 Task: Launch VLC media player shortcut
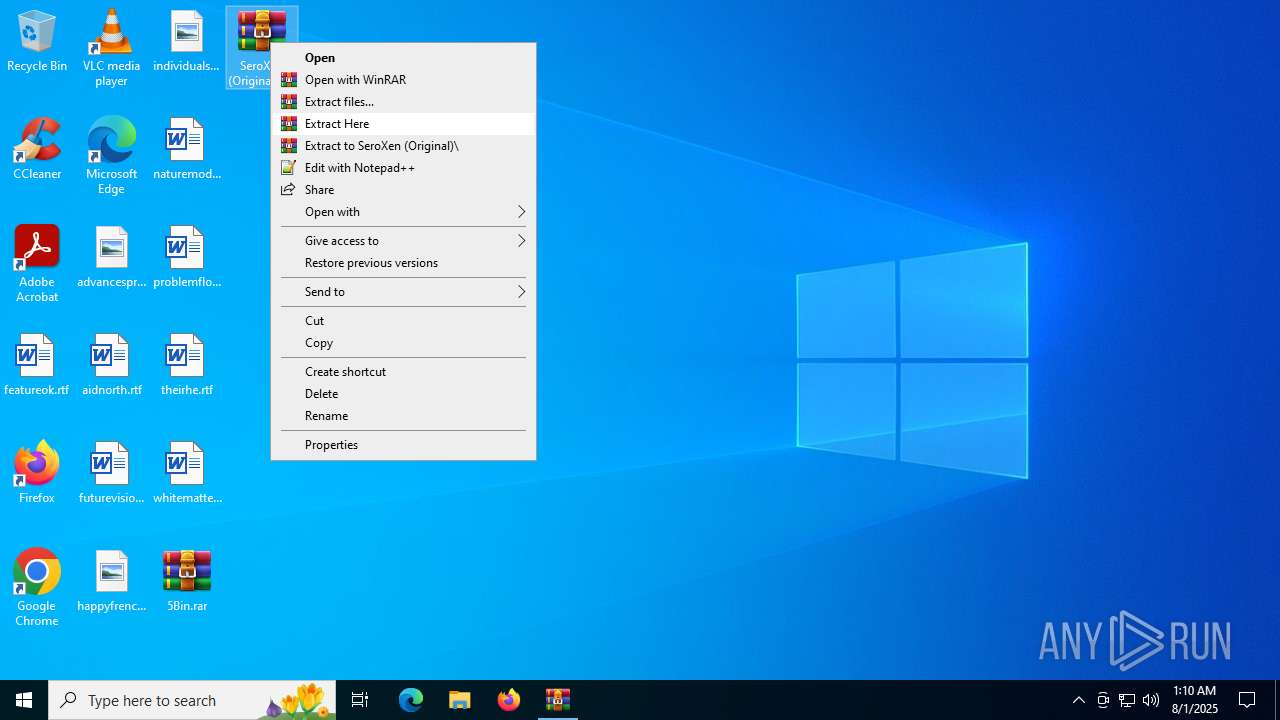pyautogui.click(x=111, y=48)
